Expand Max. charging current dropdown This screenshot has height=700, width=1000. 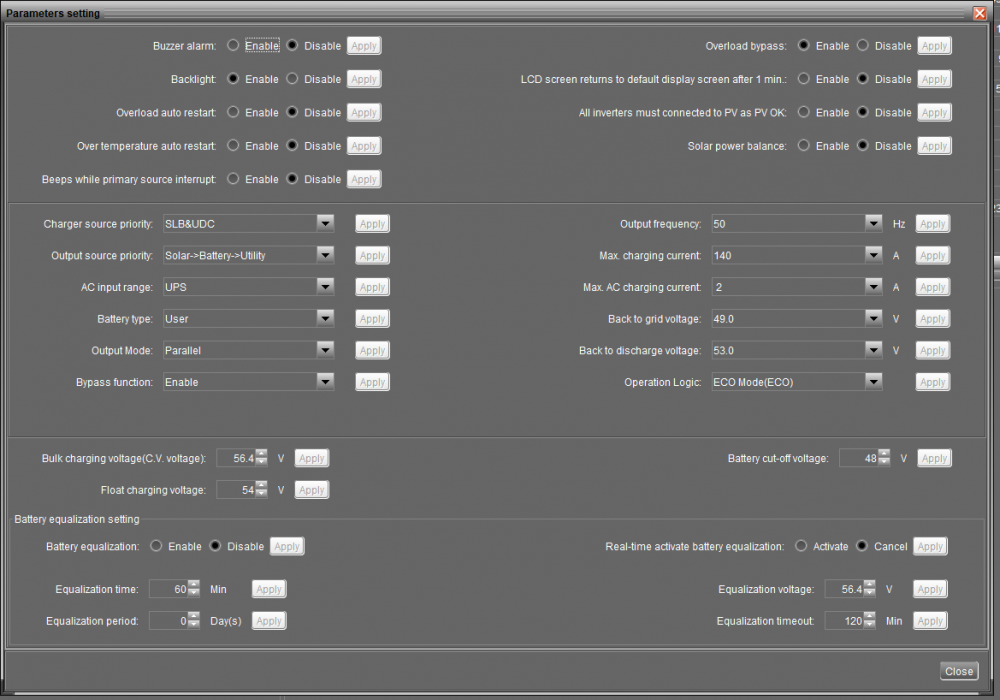click(x=874, y=255)
